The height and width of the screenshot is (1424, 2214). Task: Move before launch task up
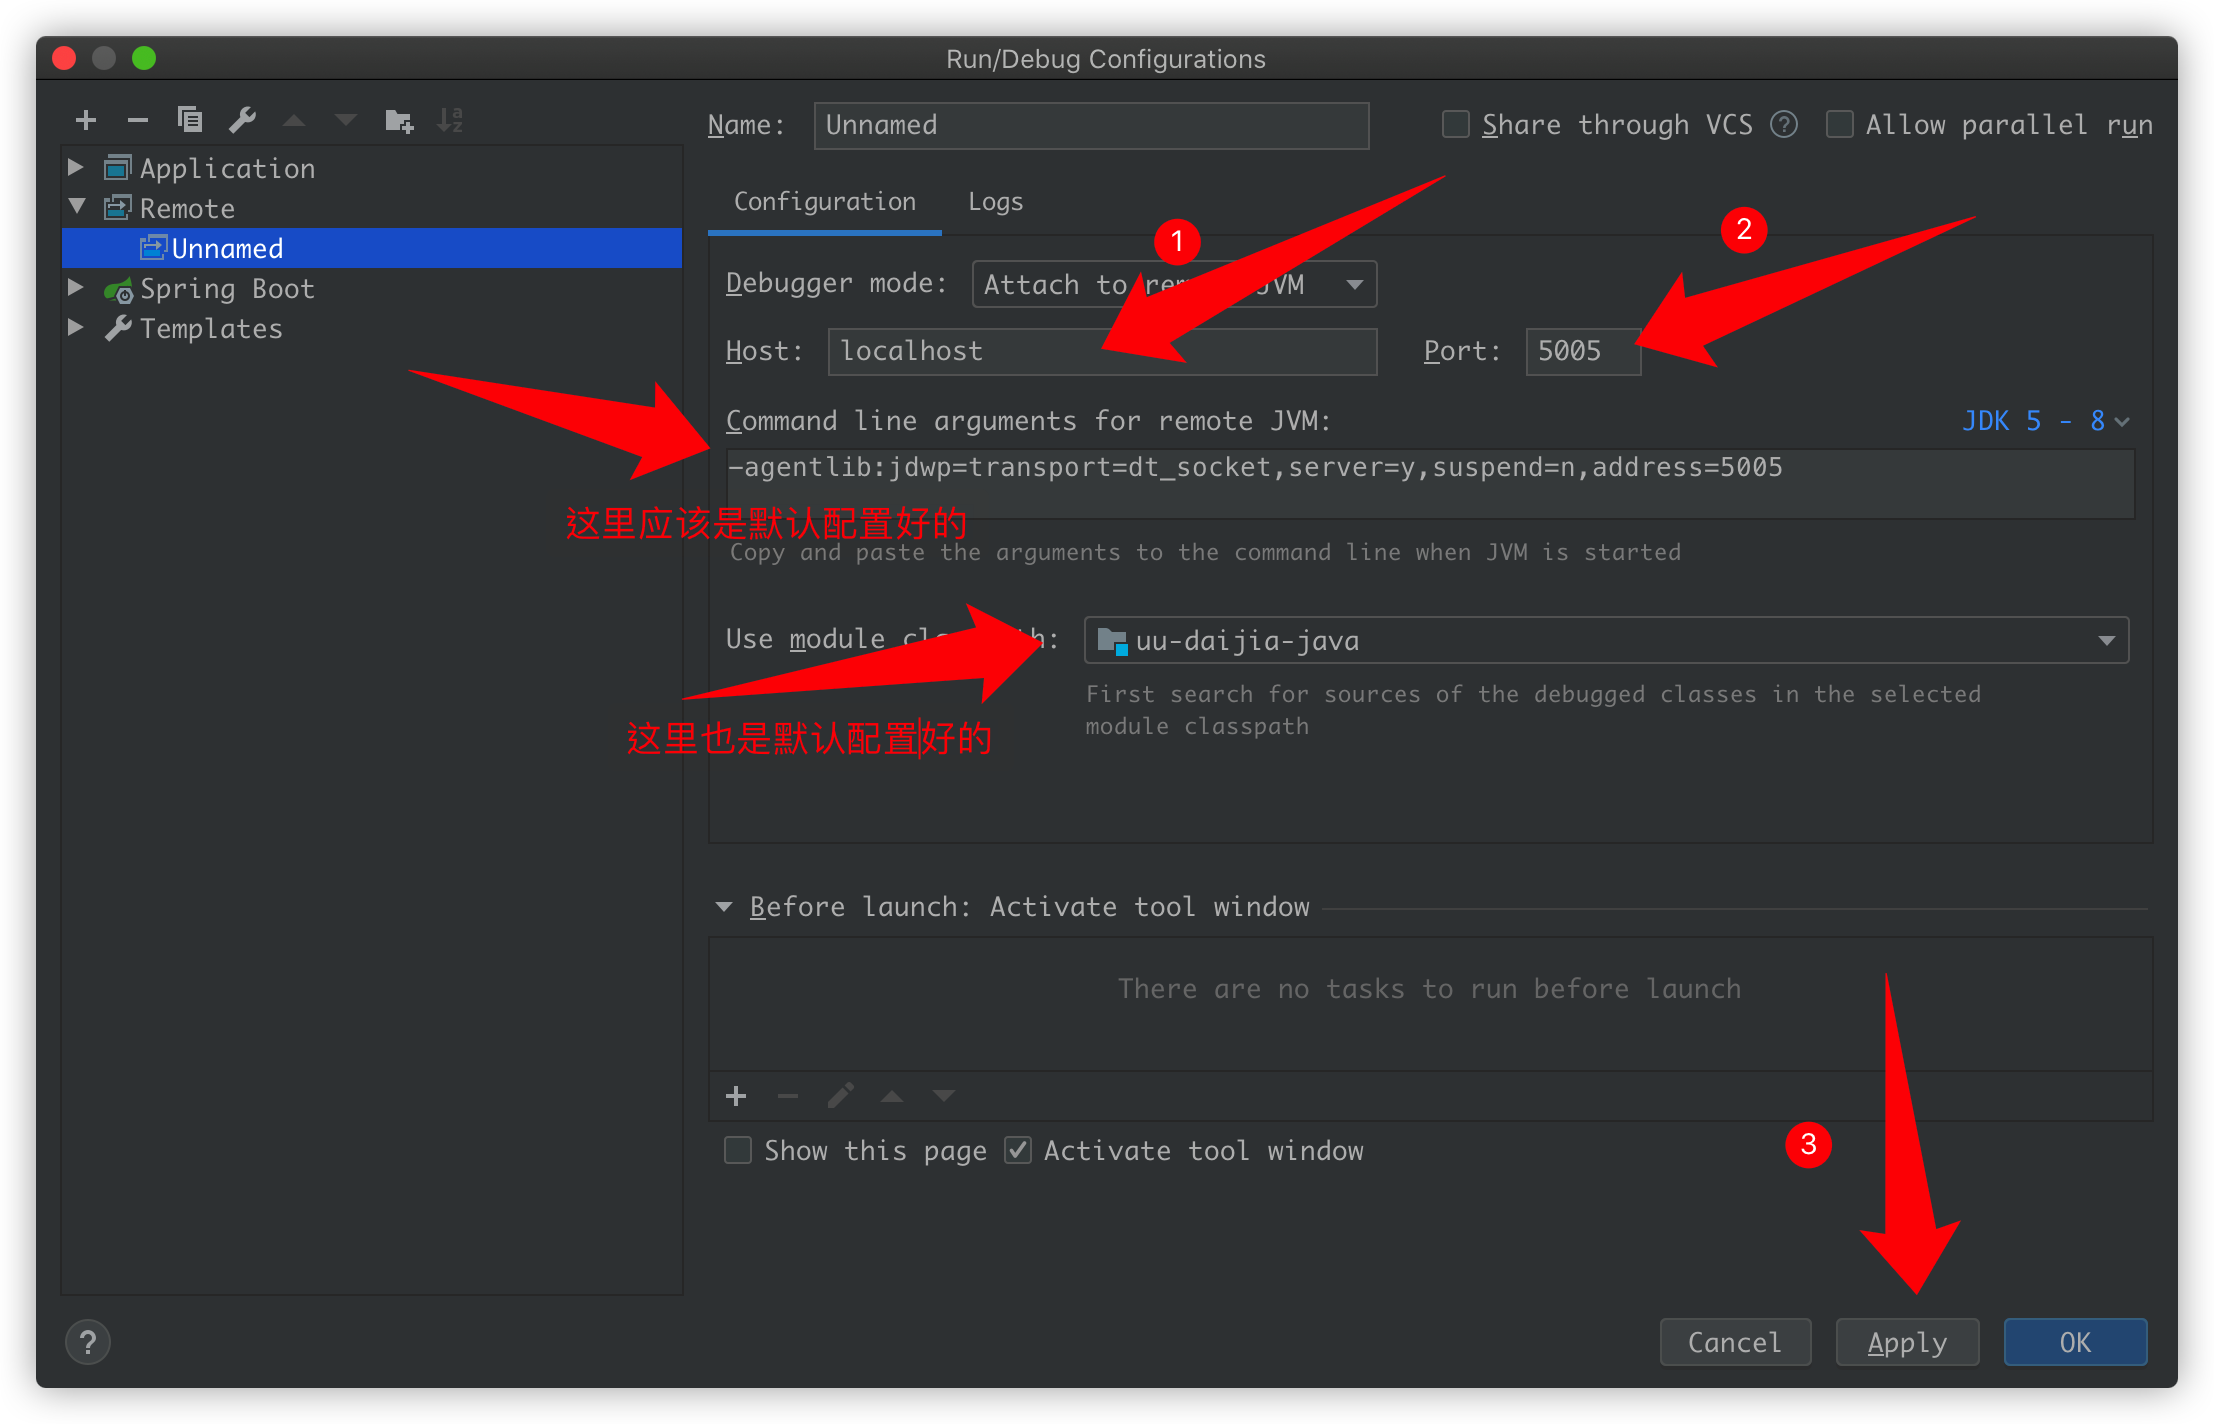pos(892,1096)
